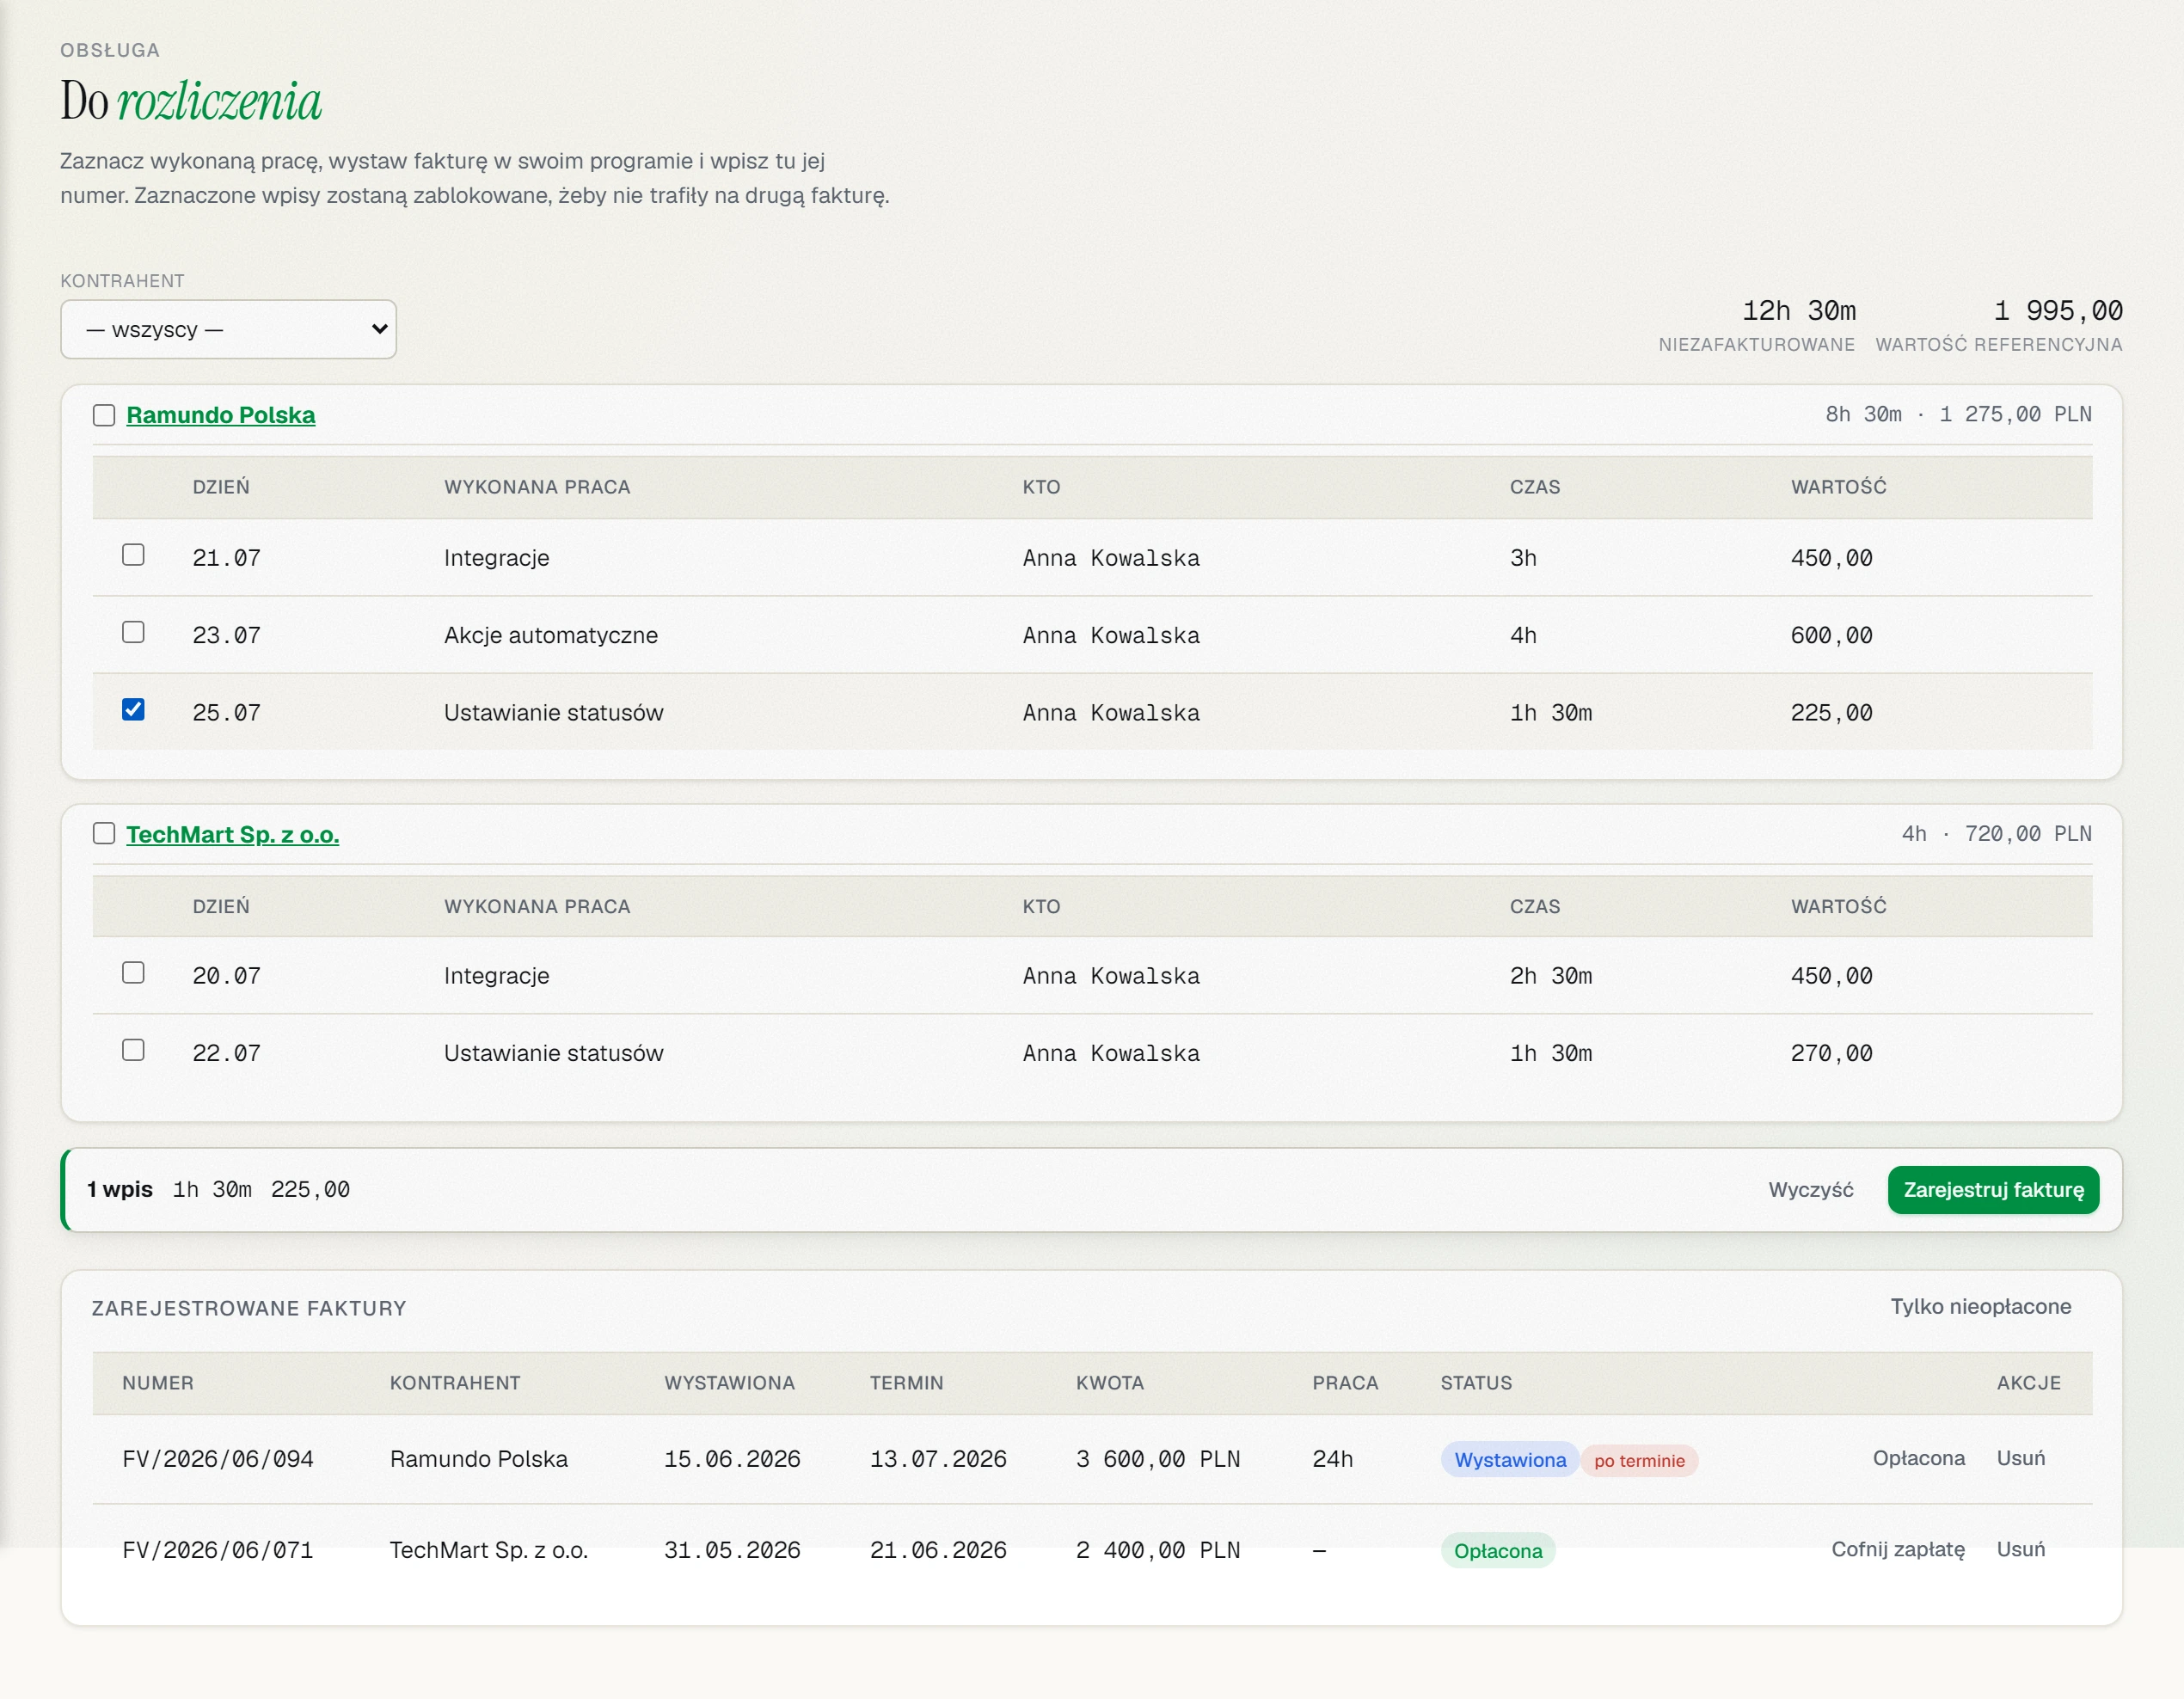Click invoice number FV/2026/06/071
The height and width of the screenshot is (1699, 2184).
pos(218,1551)
